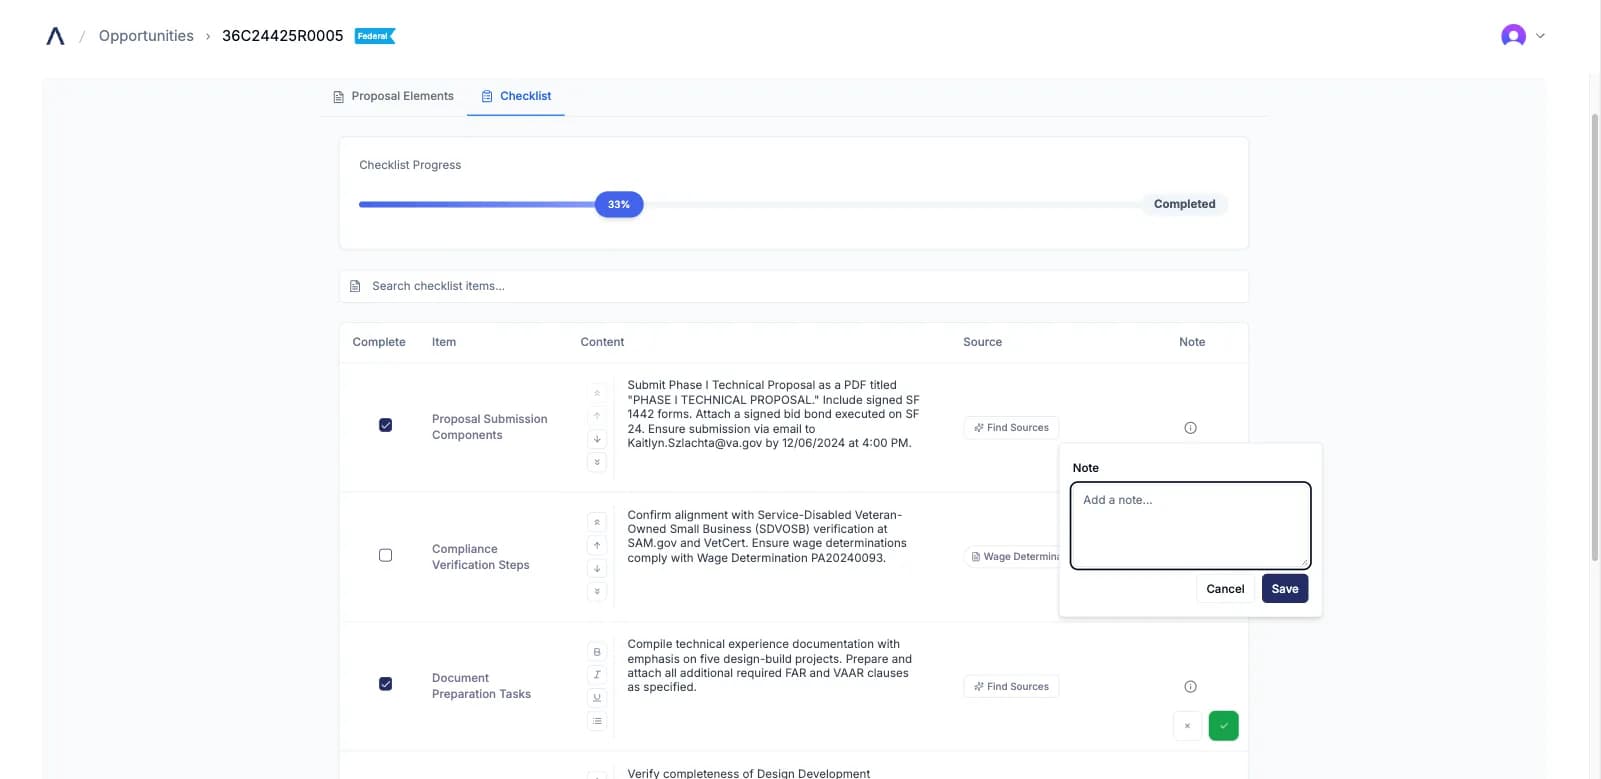Click the Checklist Progress heading
Image resolution: width=1601 pixels, height=779 pixels.
(x=410, y=165)
